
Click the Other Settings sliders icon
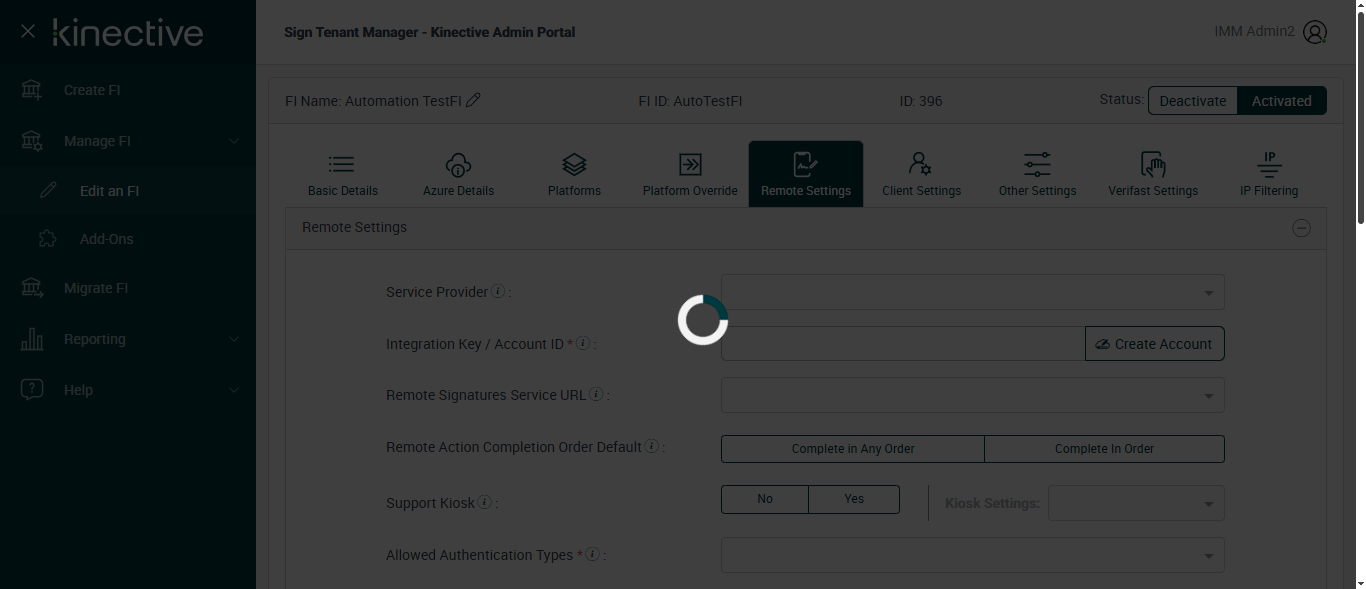(x=1037, y=164)
